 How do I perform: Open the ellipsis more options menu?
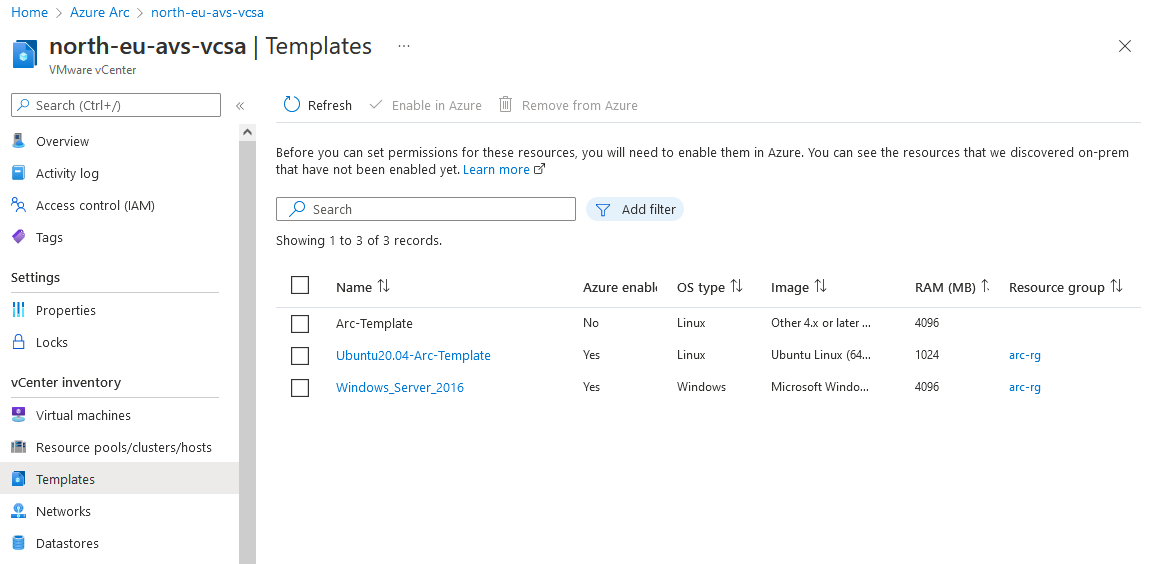point(404,46)
